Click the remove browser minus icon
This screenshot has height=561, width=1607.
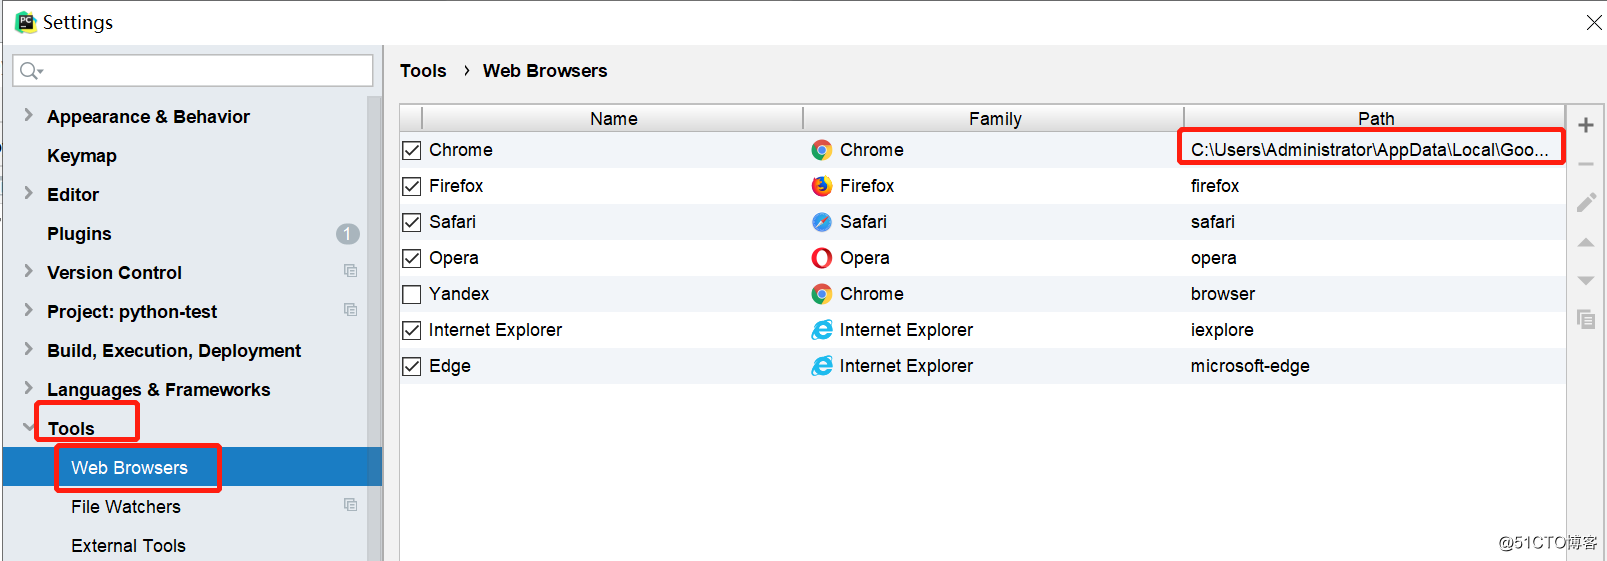tap(1585, 164)
